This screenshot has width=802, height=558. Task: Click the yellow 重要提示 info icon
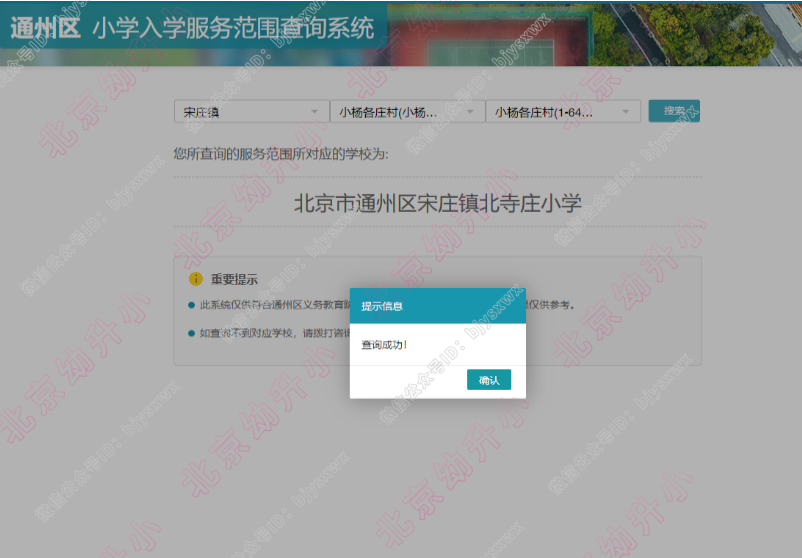click(196, 279)
